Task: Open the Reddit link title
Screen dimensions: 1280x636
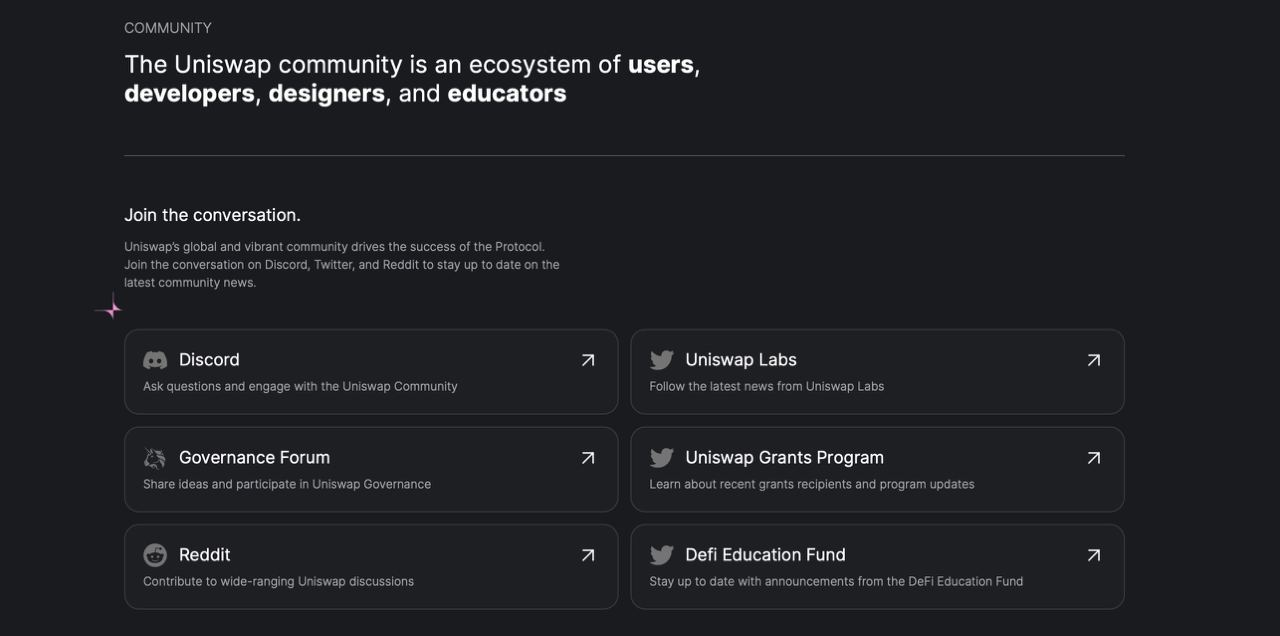Action: pyautogui.click(x=205, y=555)
